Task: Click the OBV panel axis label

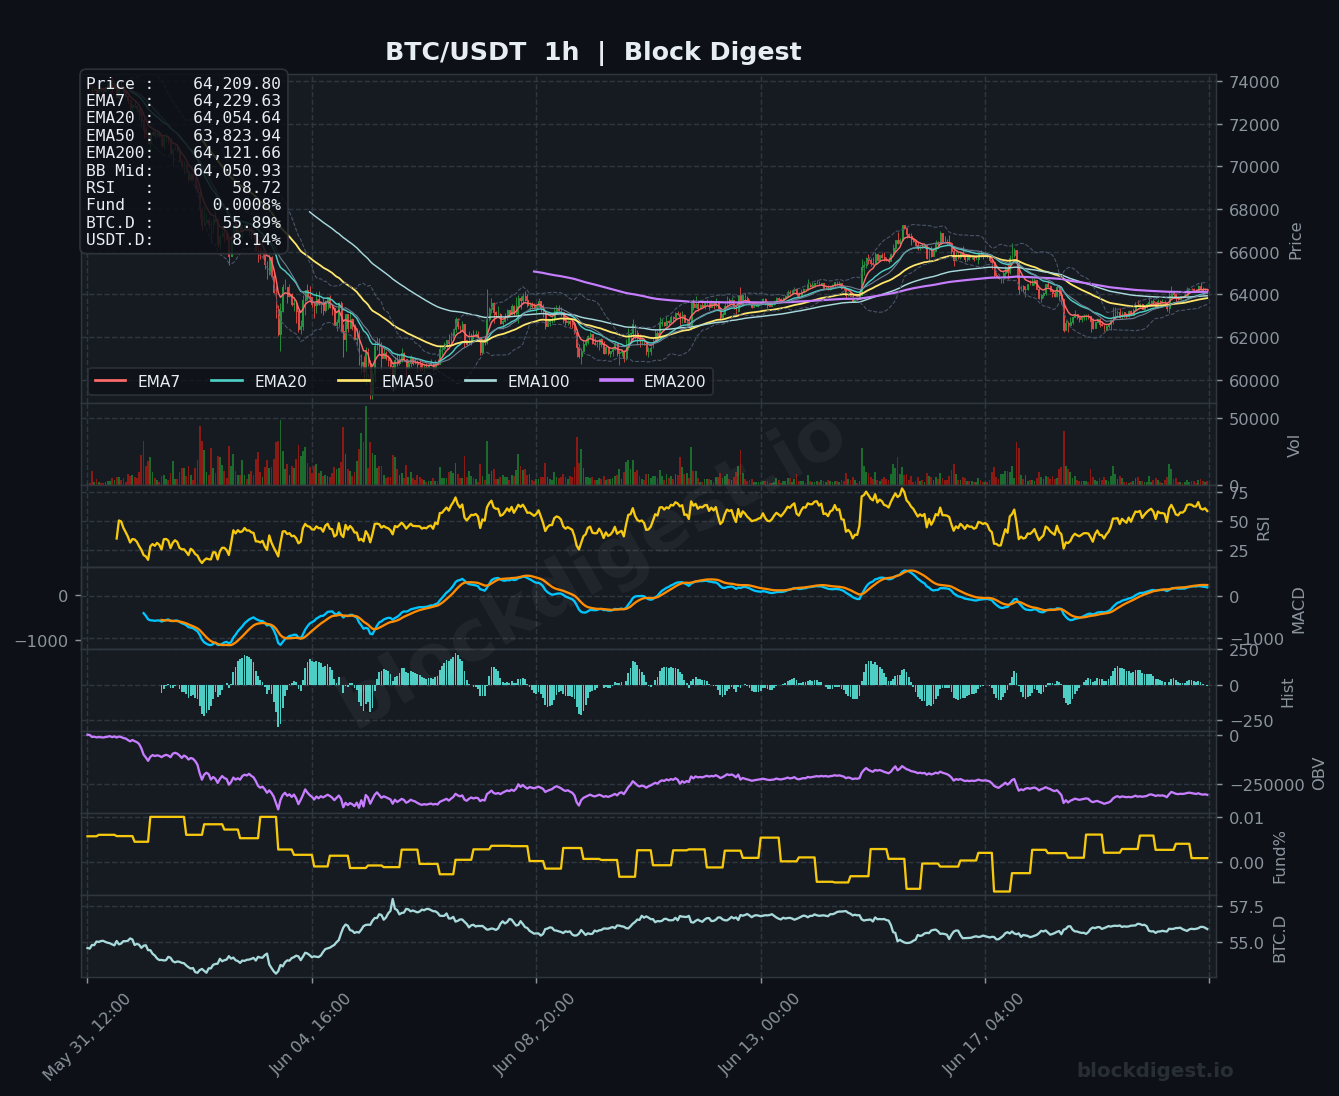Action: pyautogui.click(x=1318, y=774)
